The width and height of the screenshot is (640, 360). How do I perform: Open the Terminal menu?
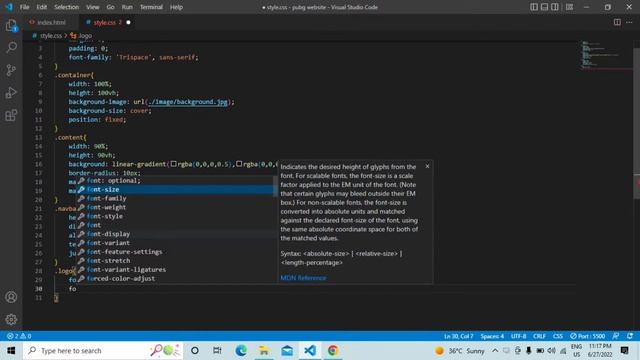(x=151, y=7)
